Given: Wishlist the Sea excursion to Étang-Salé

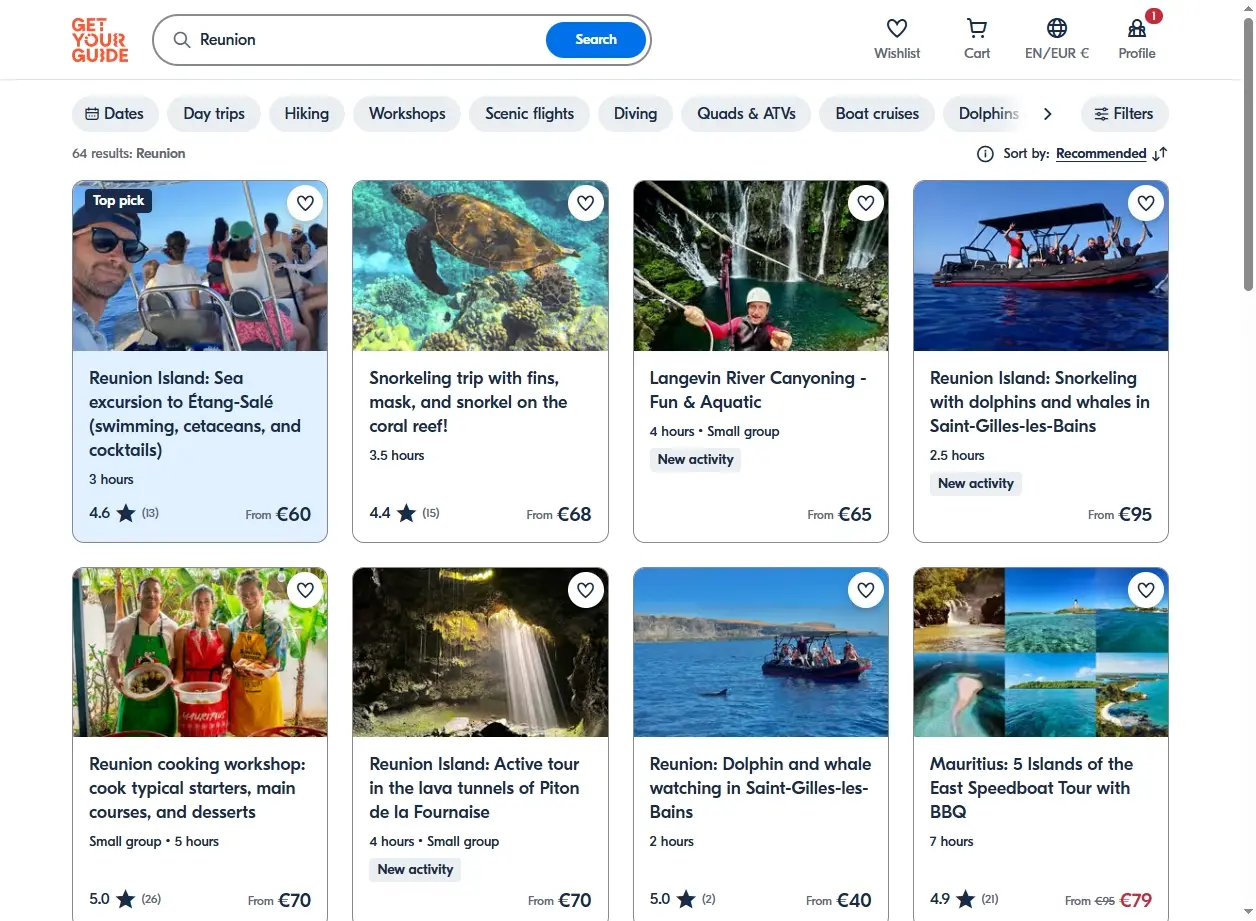Looking at the screenshot, I should click(x=306, y=204).
